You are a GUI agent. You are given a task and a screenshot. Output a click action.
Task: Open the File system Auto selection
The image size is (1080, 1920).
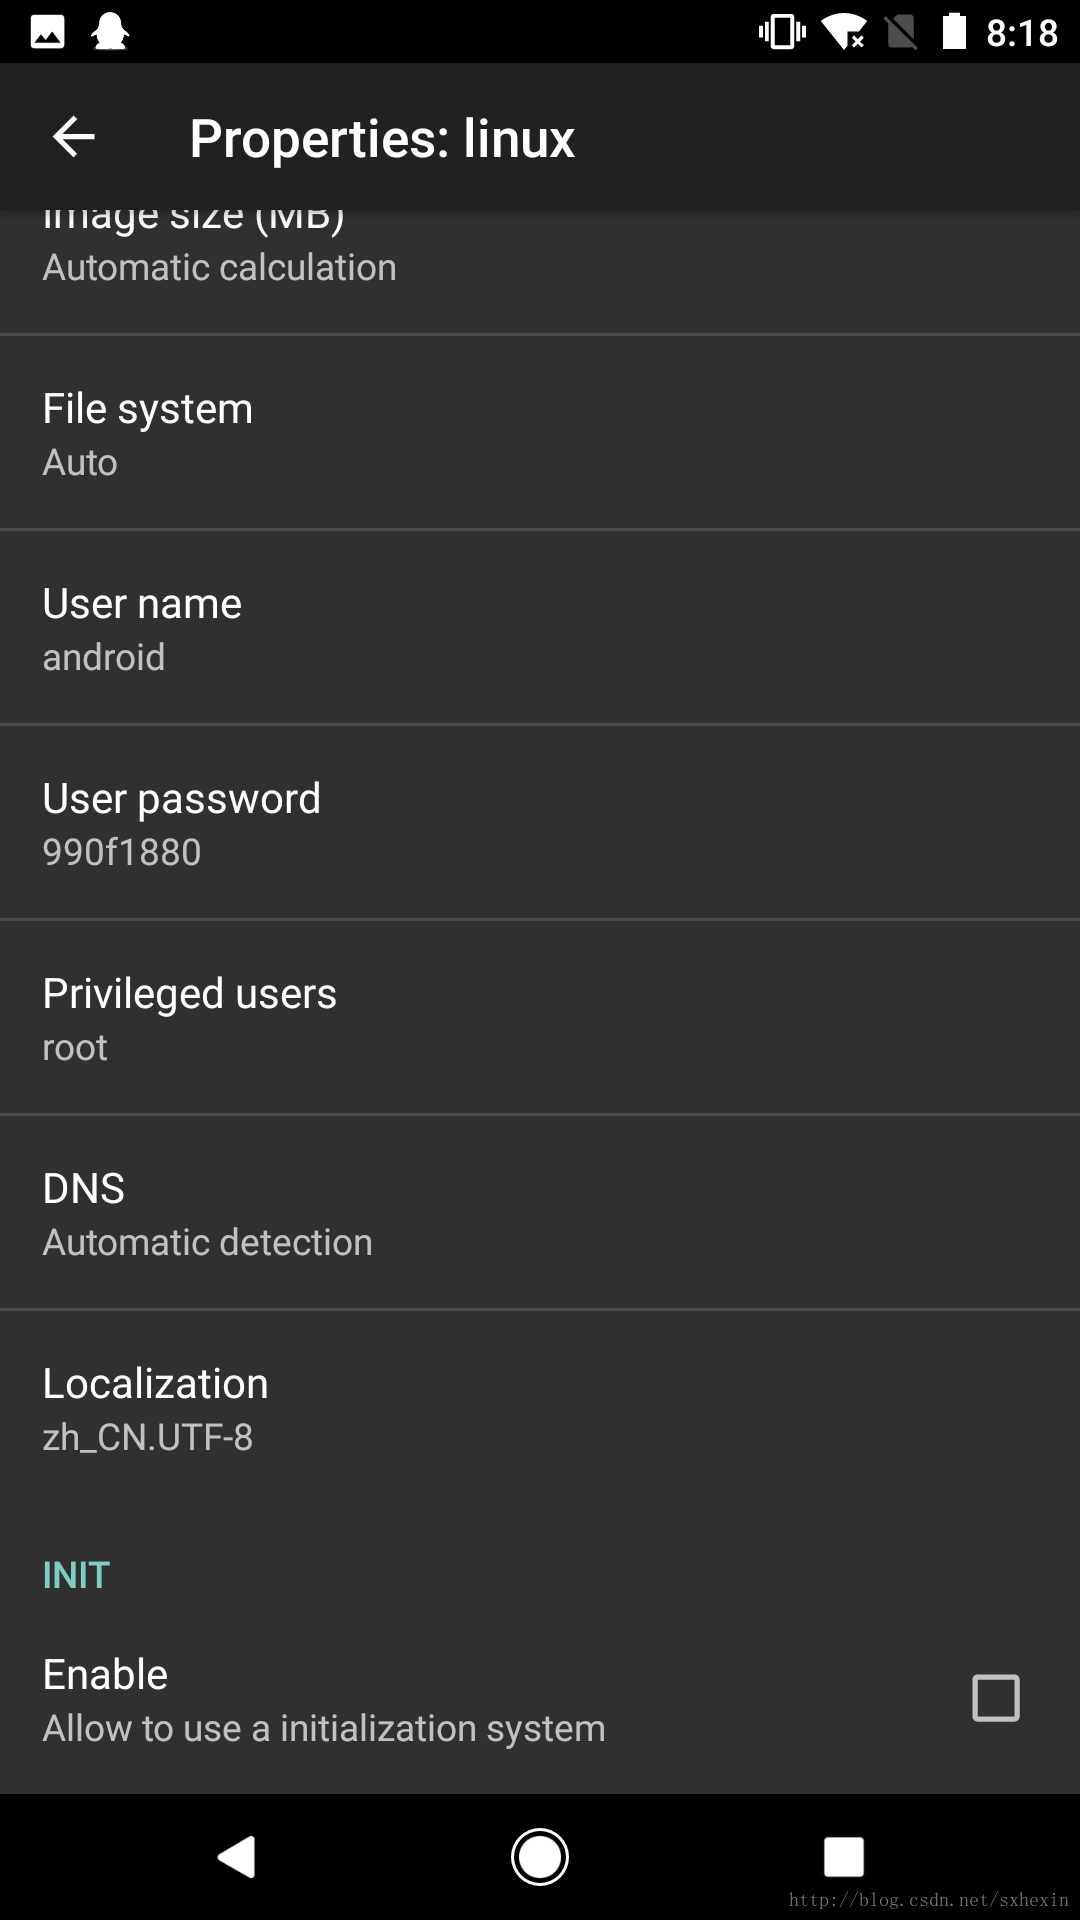coord(540,433)
